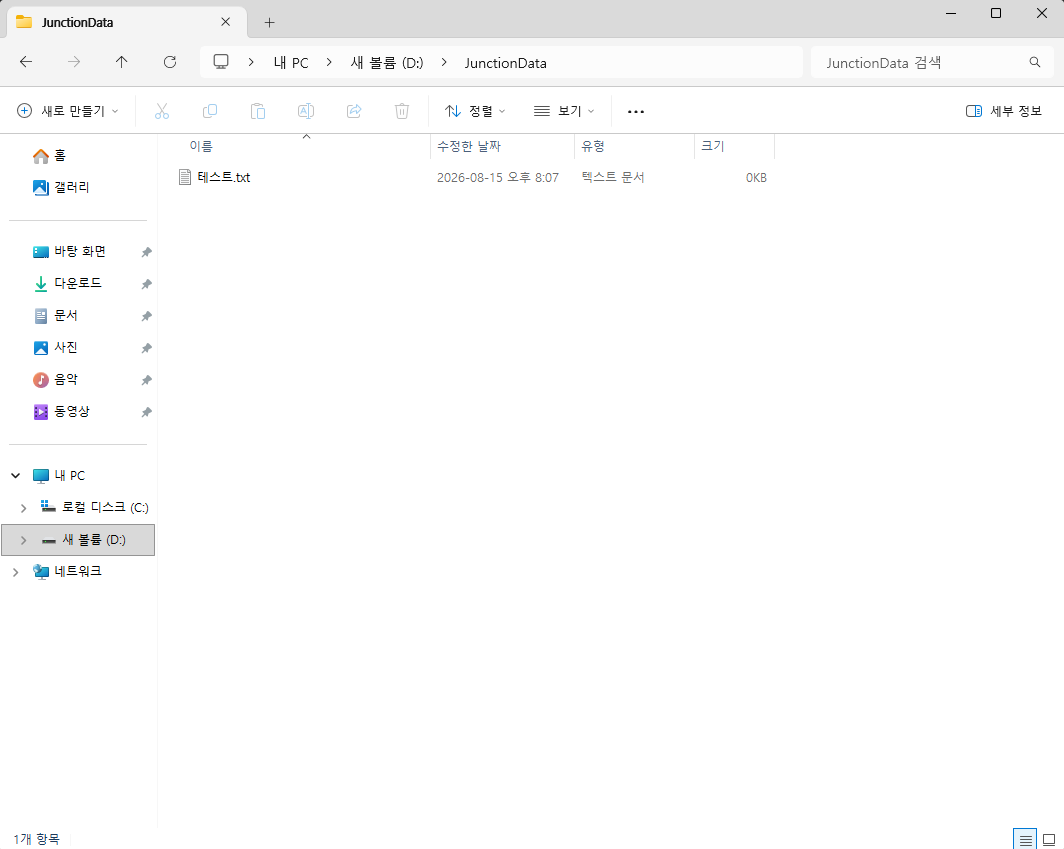Click the PC monitor icon in address bar
1064x849 pixels.
click(221, 62)
